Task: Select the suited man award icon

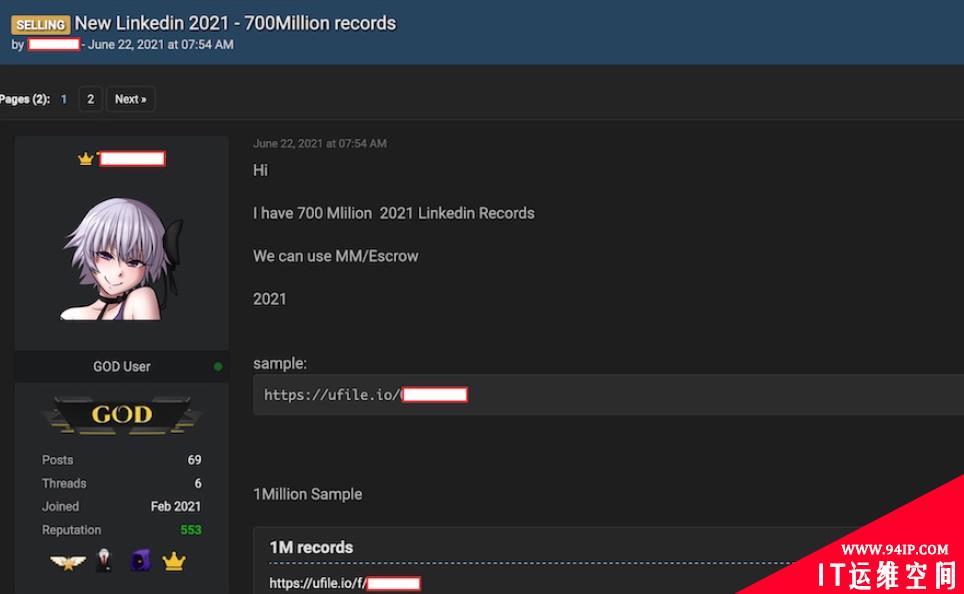Action: (104, 561)
